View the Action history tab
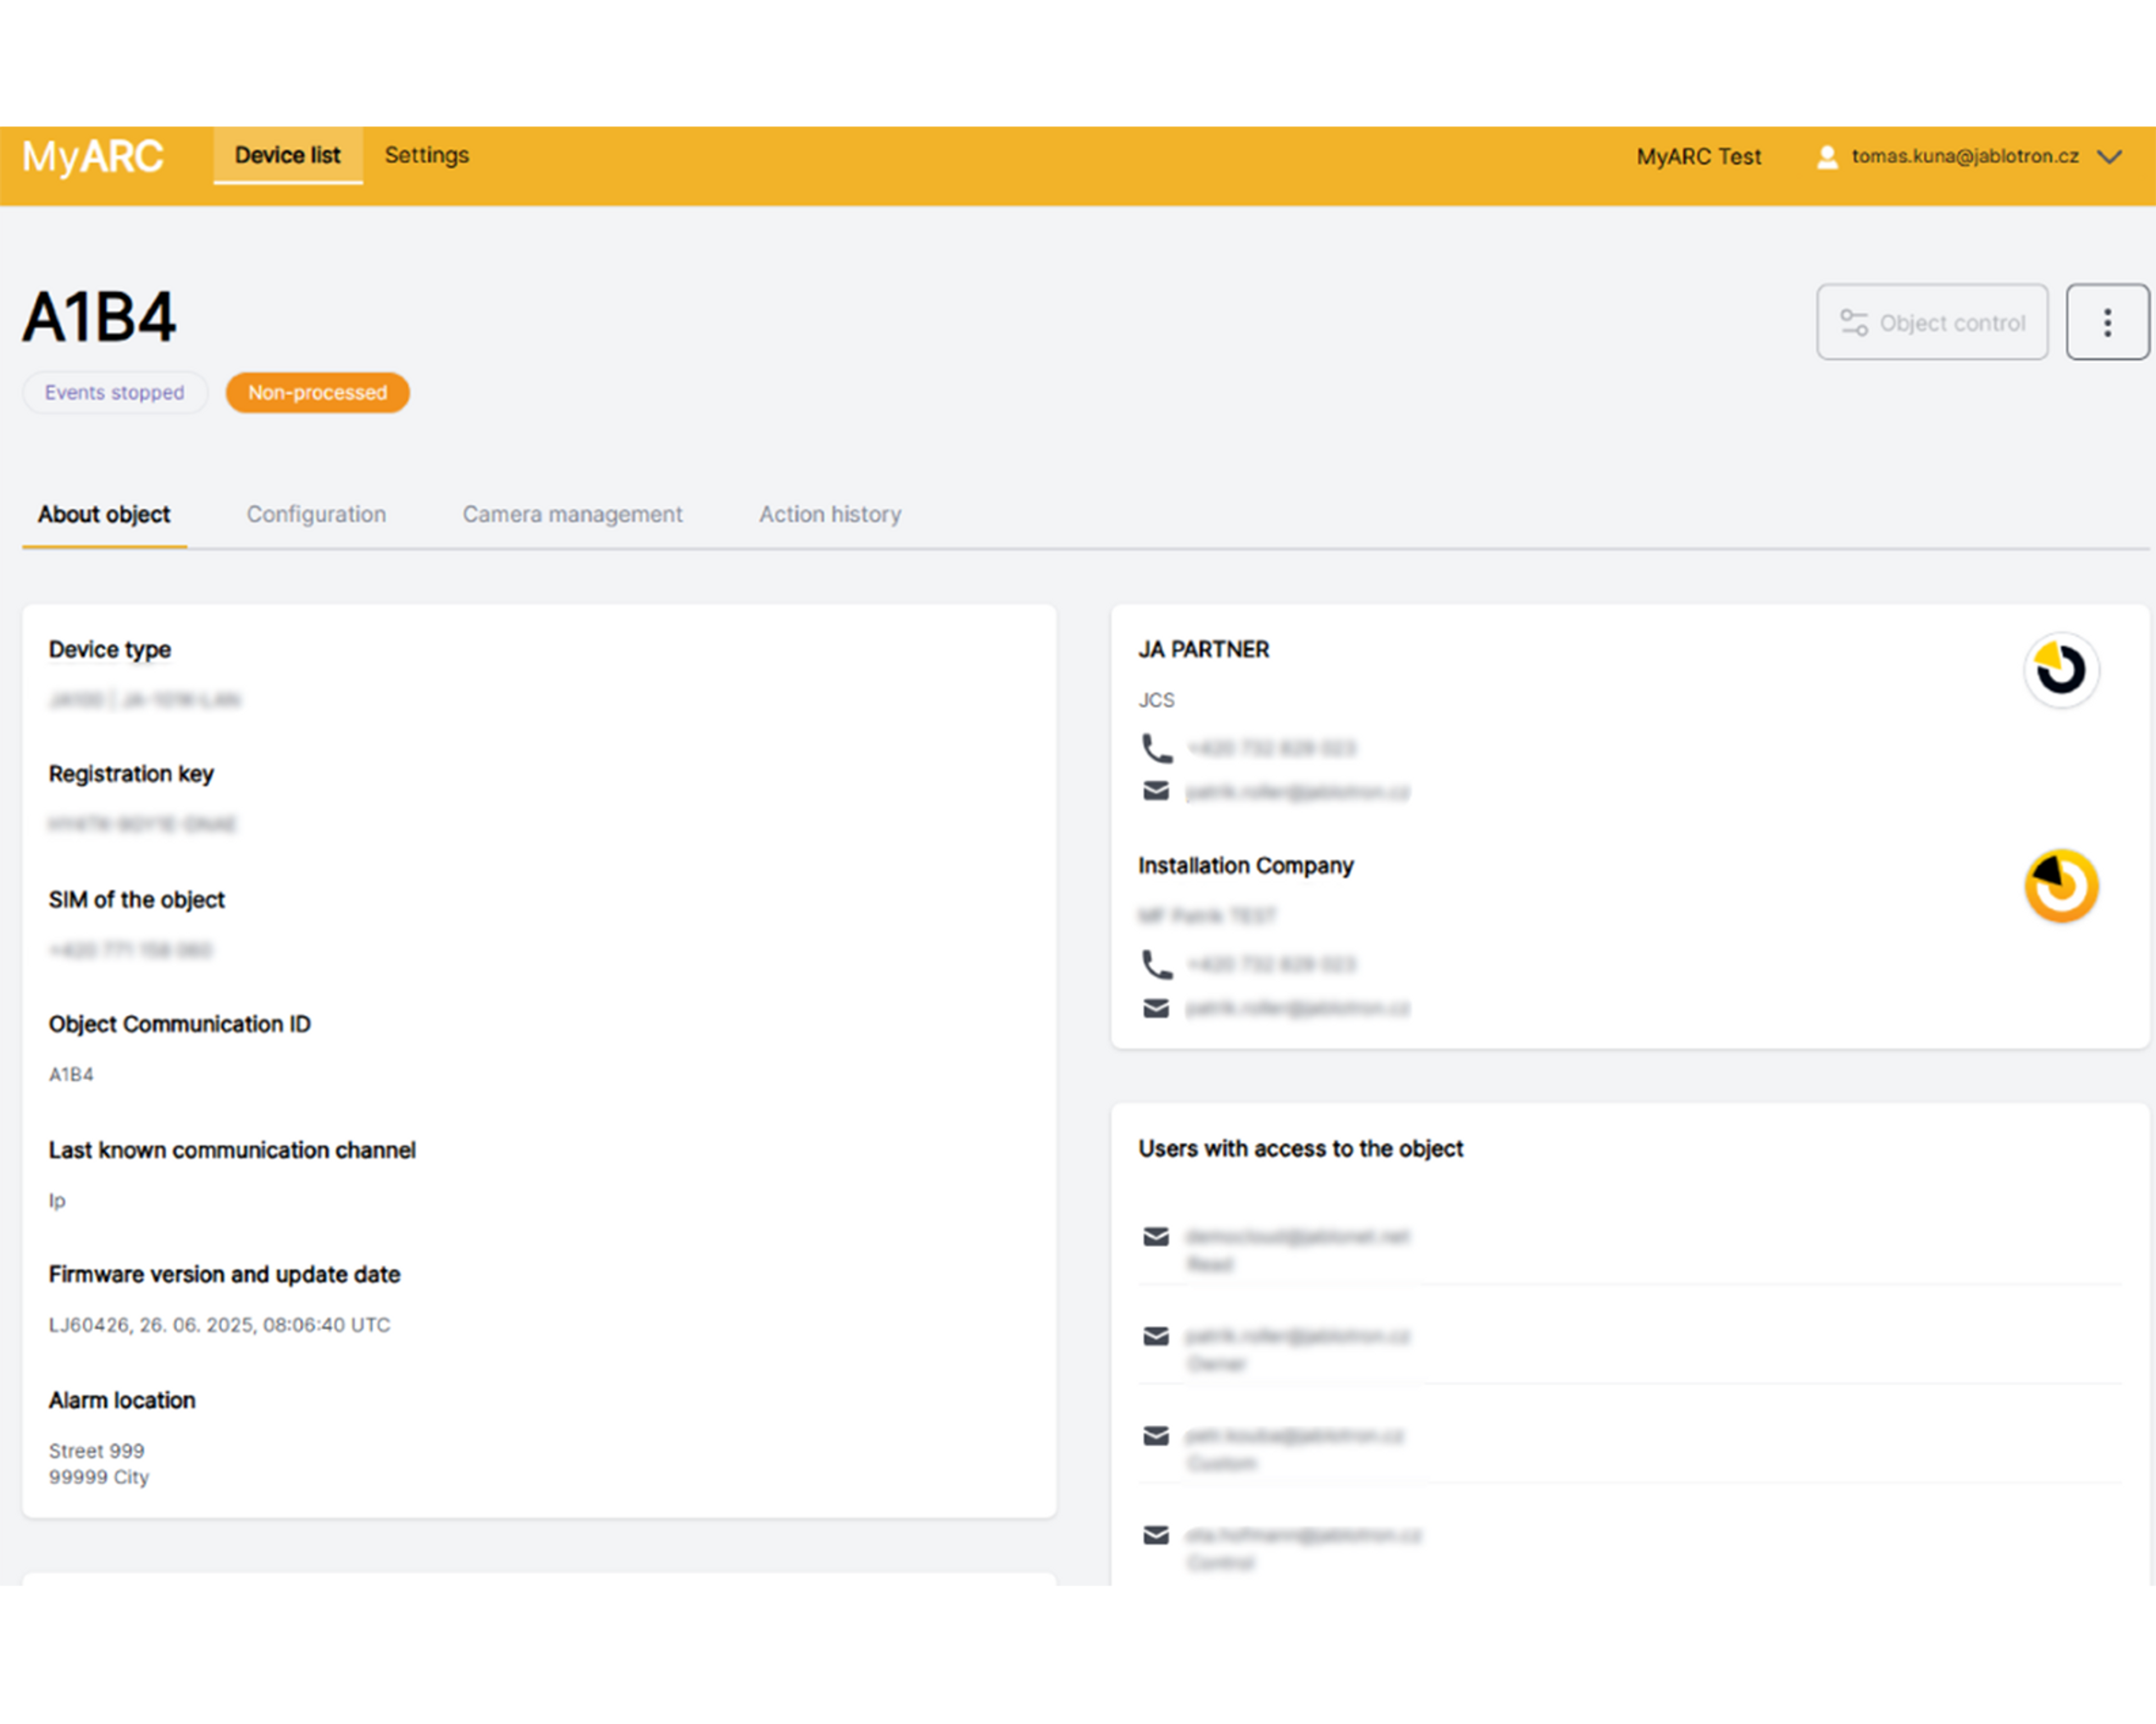Image resolution: width=2156 pixels, height=1724 pixels. pyautogui.click(x=829, y=514)
